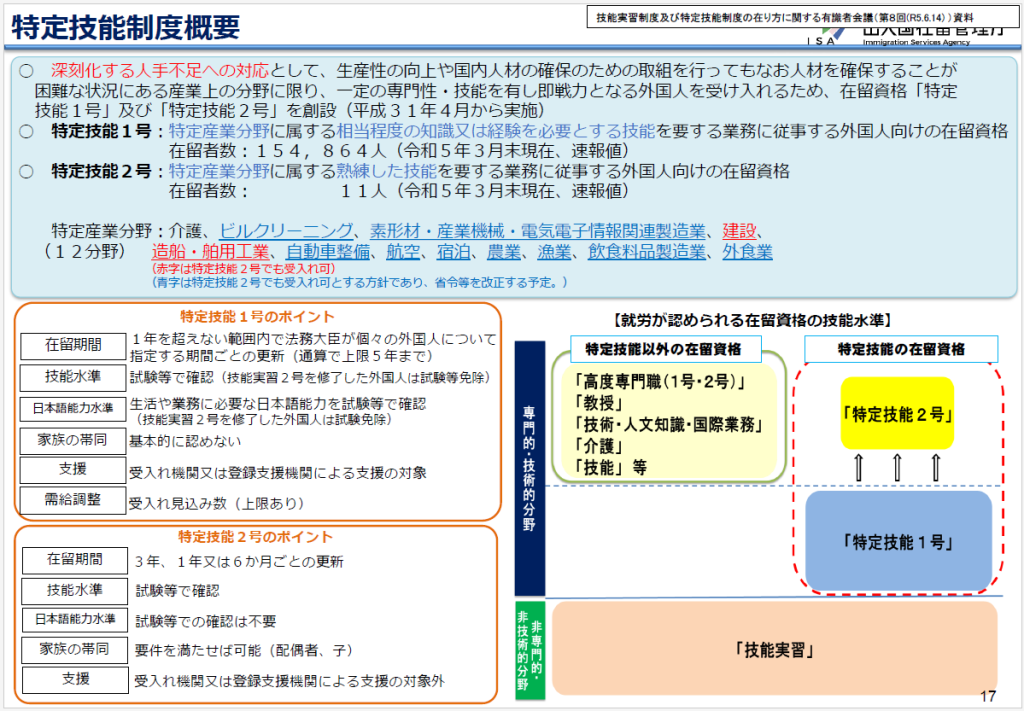Click the 特定技能の在留資格 header box

coord(901,349)
